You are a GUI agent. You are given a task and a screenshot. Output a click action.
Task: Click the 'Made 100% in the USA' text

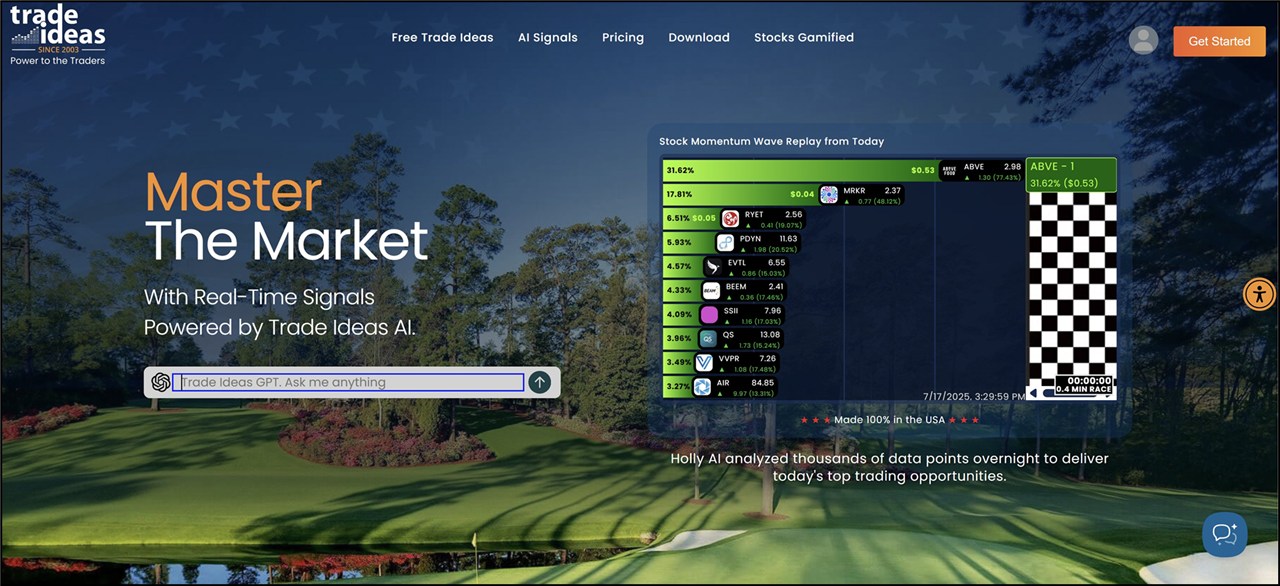point(890,420)
